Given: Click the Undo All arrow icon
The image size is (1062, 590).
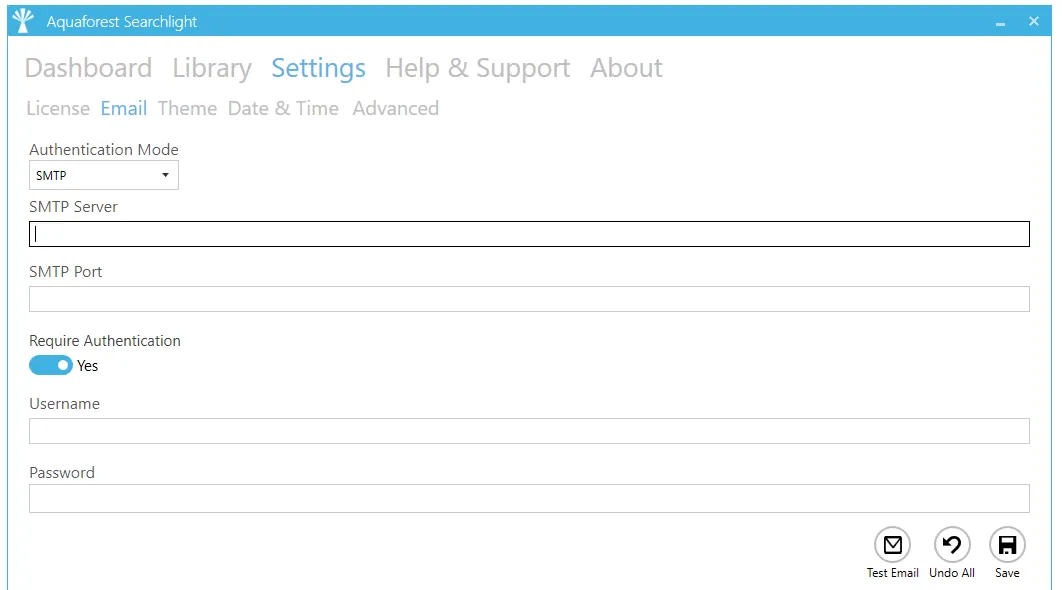Looking at the screenshot, I should (x=952, y=545).
